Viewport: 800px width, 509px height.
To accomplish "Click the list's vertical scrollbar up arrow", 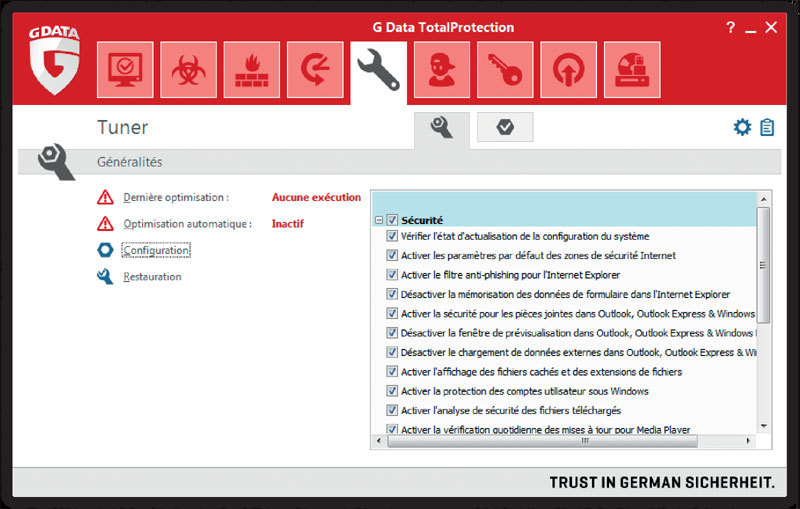I will pos(763,199).
